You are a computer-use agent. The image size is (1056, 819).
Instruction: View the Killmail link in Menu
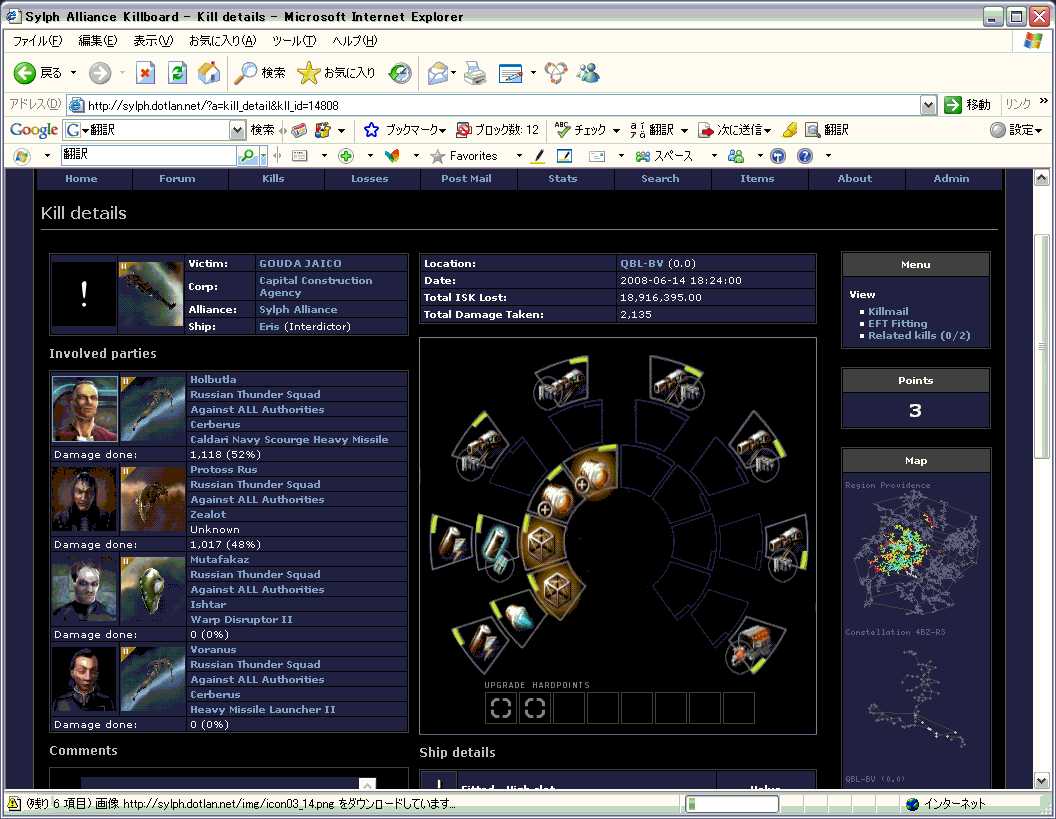click(888, 311)
